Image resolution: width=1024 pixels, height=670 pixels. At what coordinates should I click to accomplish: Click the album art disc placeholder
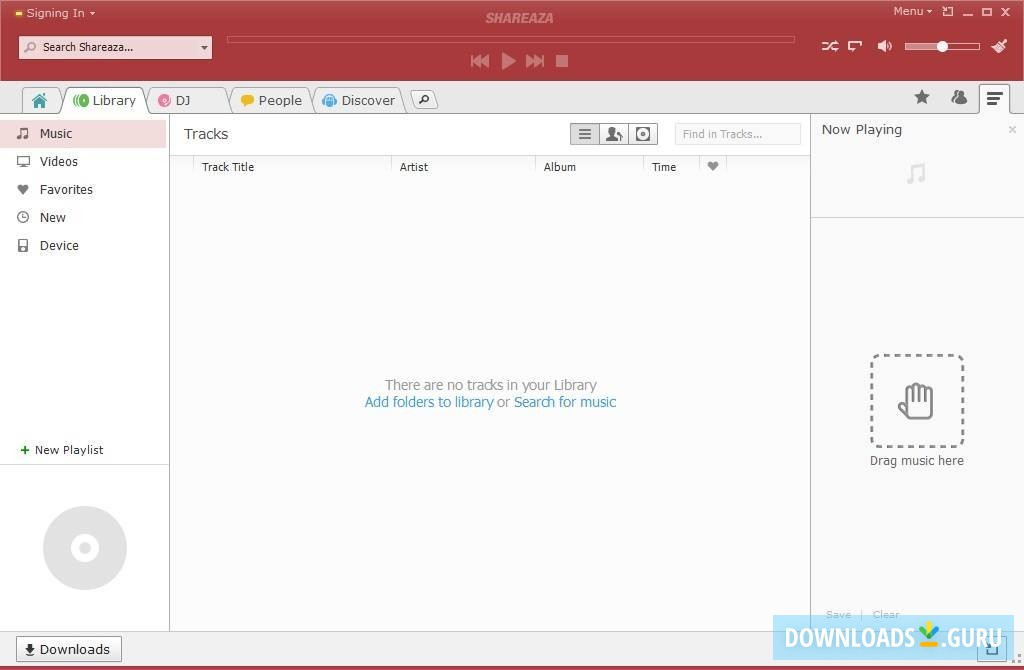tap(85, 548)
